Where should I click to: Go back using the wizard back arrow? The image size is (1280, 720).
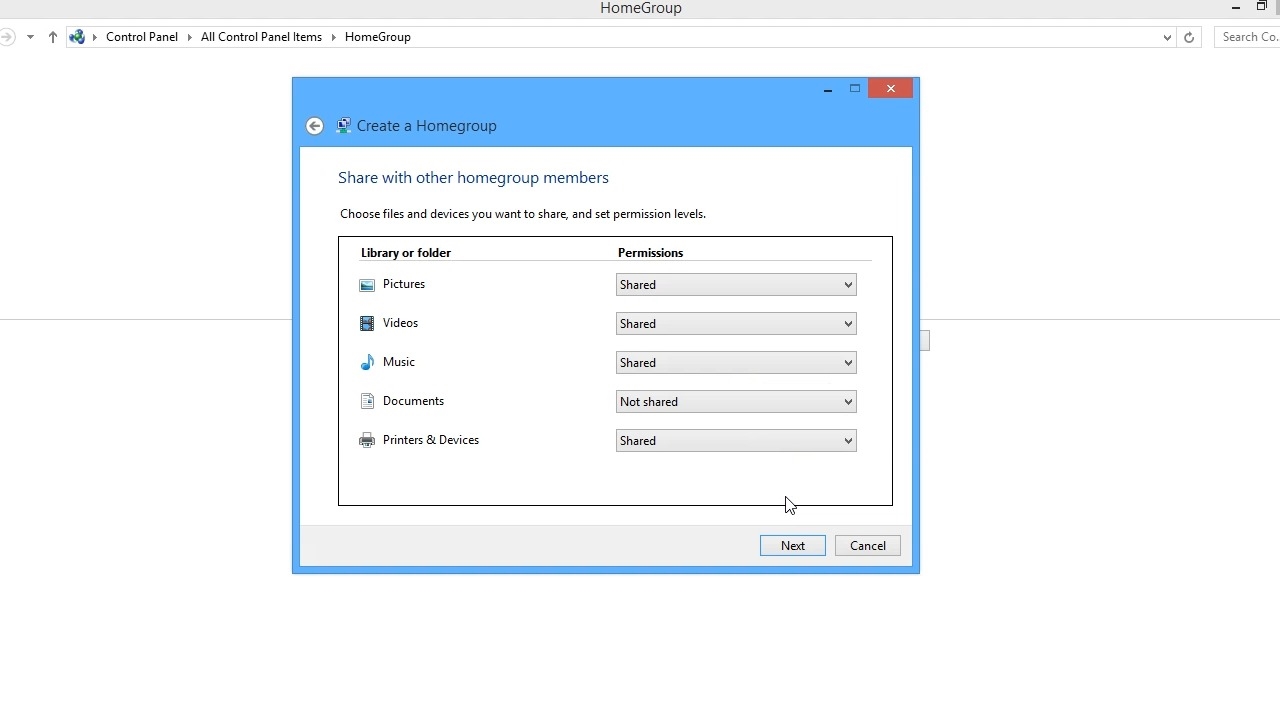315,126
